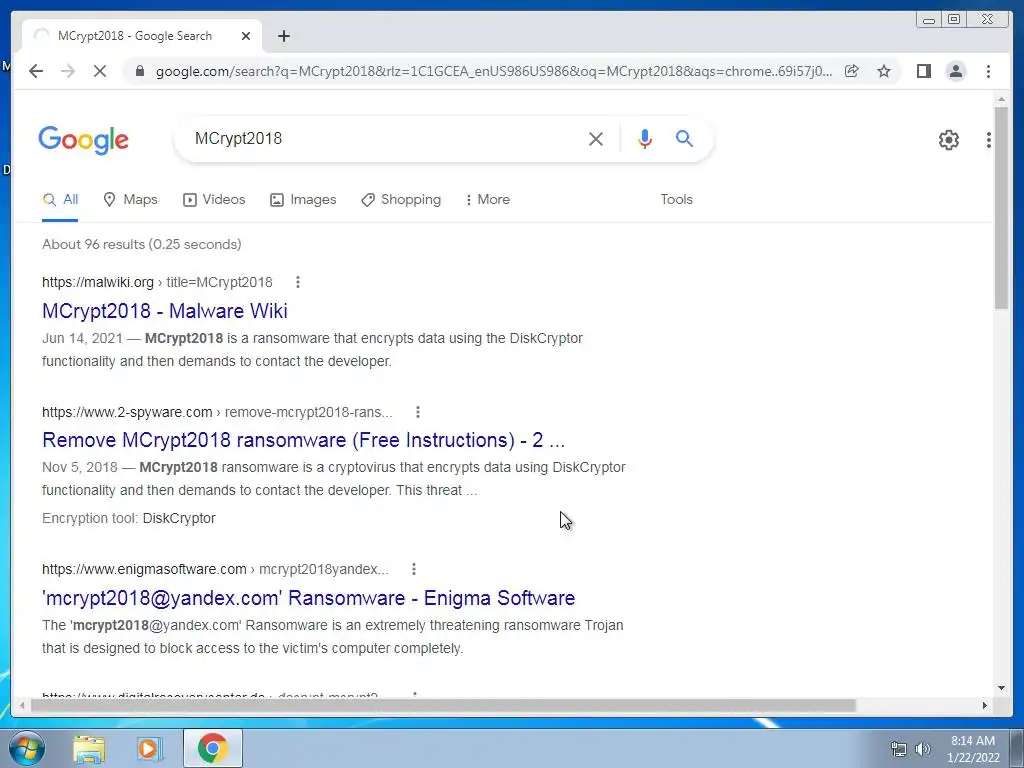Stop loading the page
This screenshot has height=768, width=1024.
(100, 71)
